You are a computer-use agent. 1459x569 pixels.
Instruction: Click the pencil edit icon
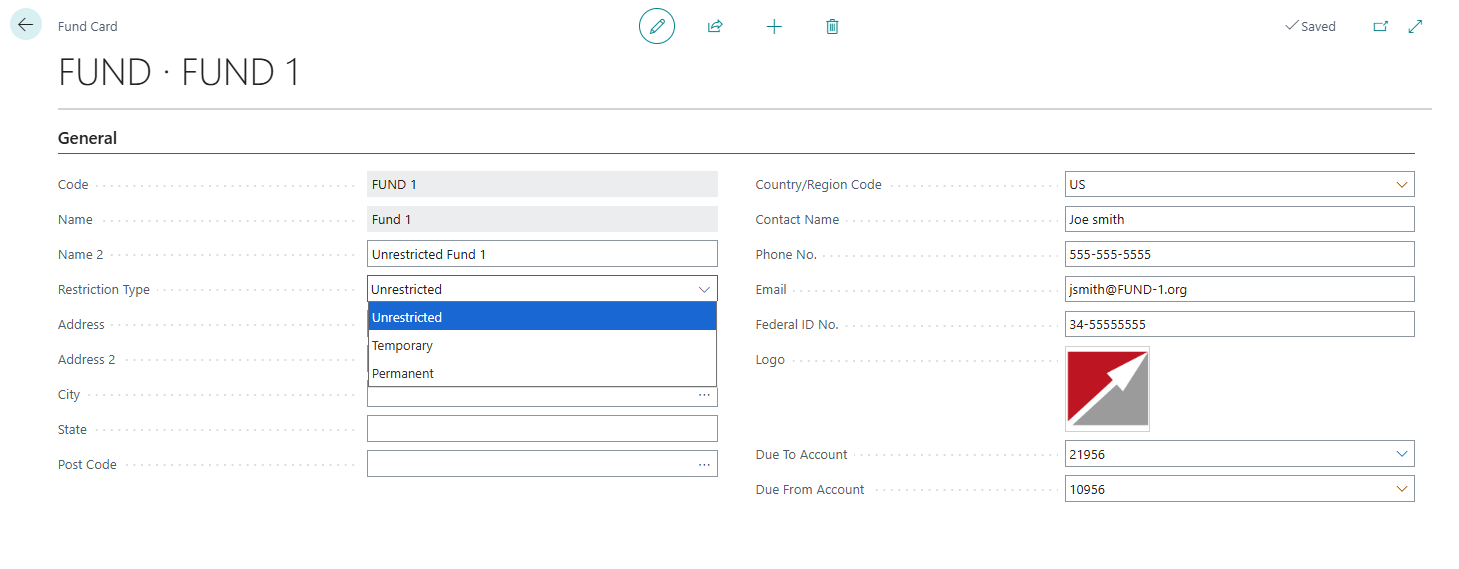pyautogui.click(x=657, y=26)
